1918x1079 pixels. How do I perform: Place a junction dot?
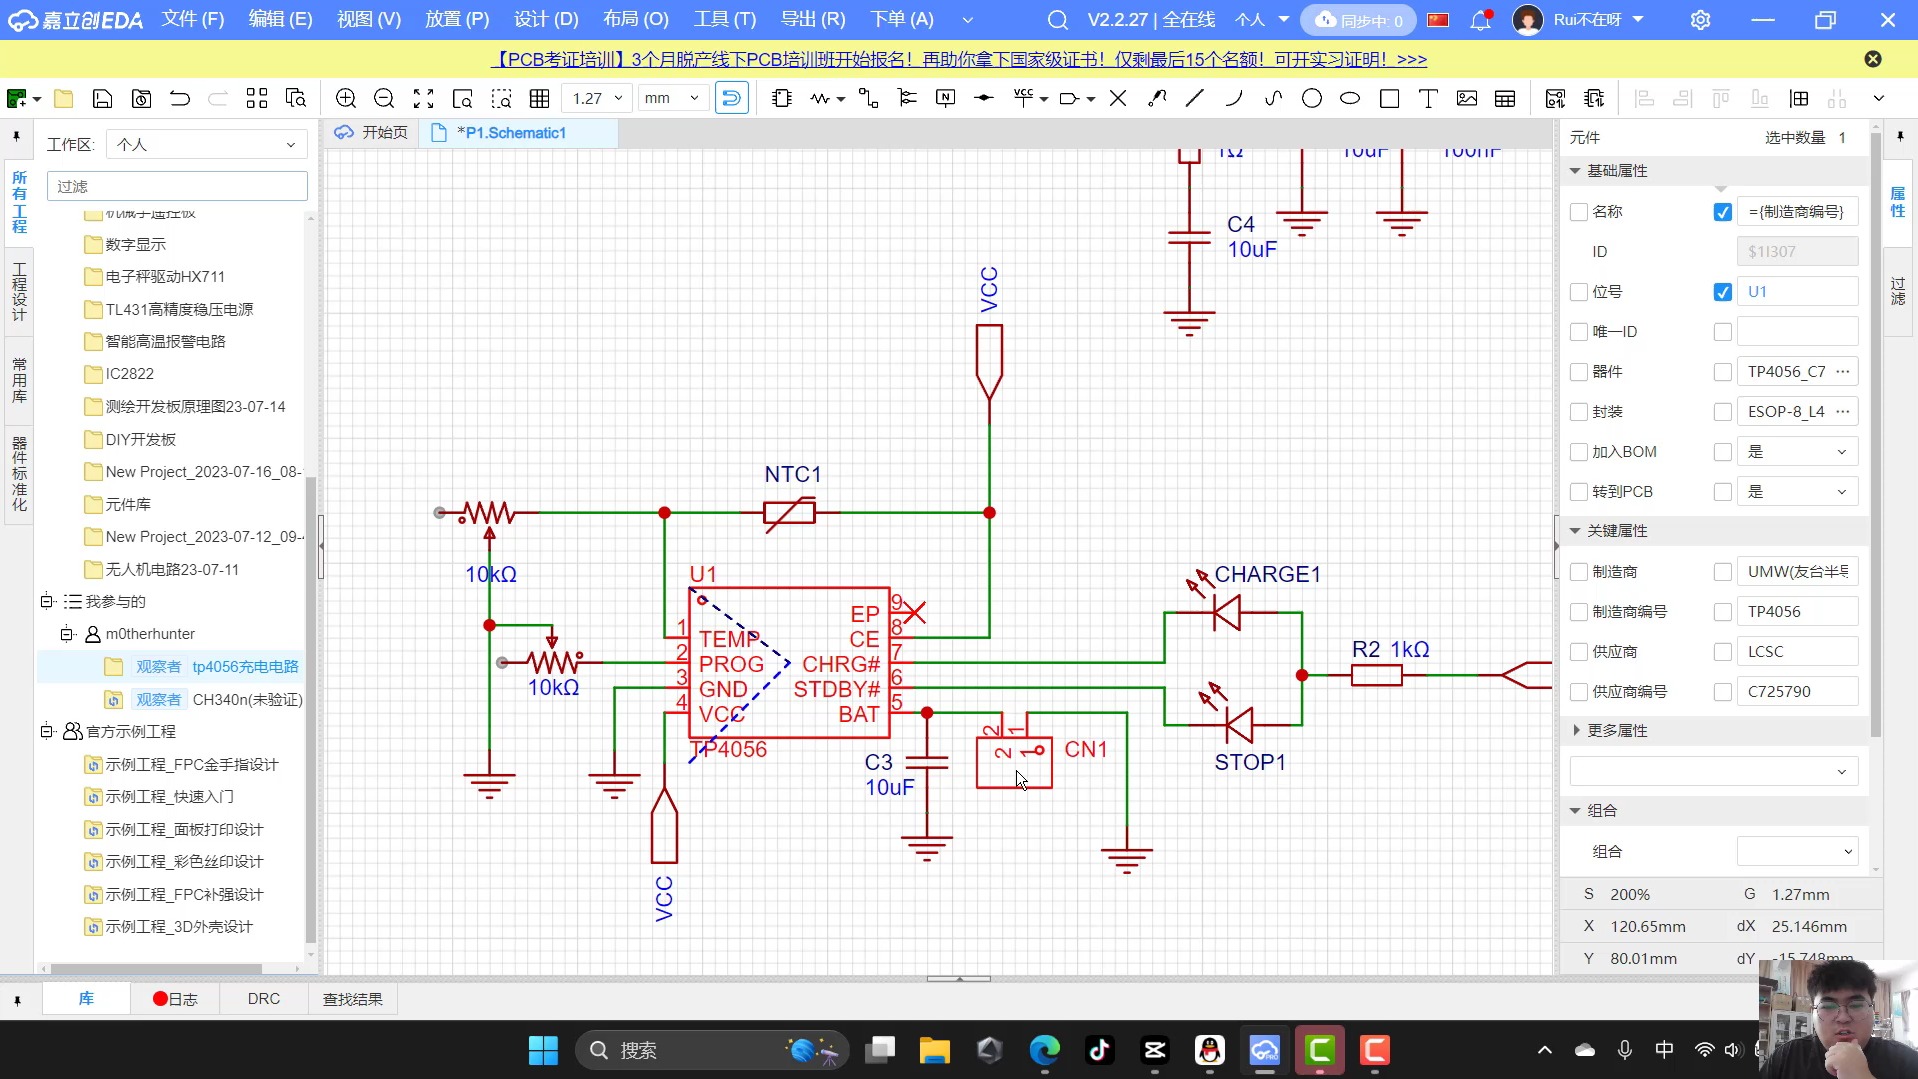click(x=984, y=98)
